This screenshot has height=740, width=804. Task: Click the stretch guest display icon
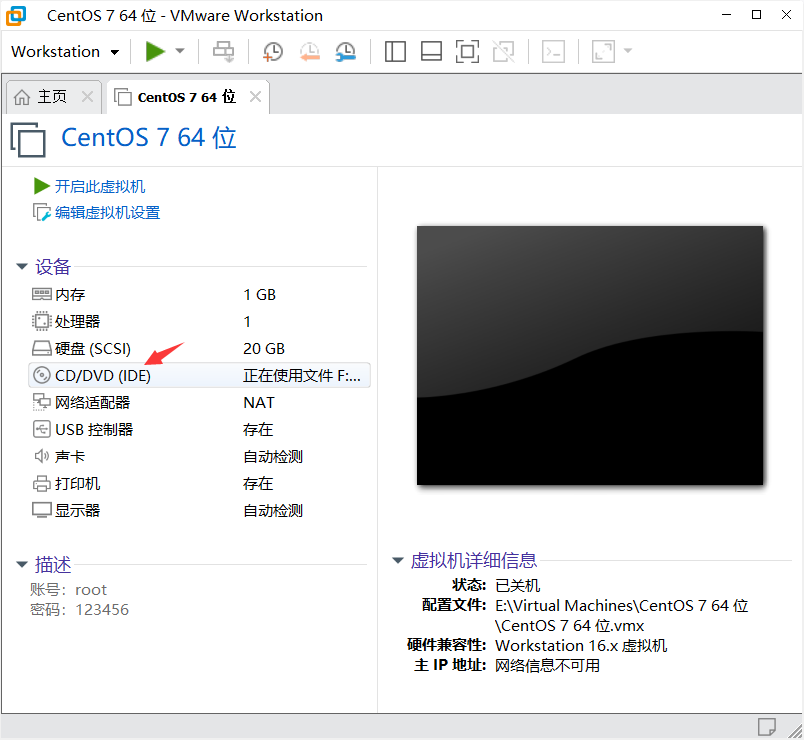(x=604, y=51)
